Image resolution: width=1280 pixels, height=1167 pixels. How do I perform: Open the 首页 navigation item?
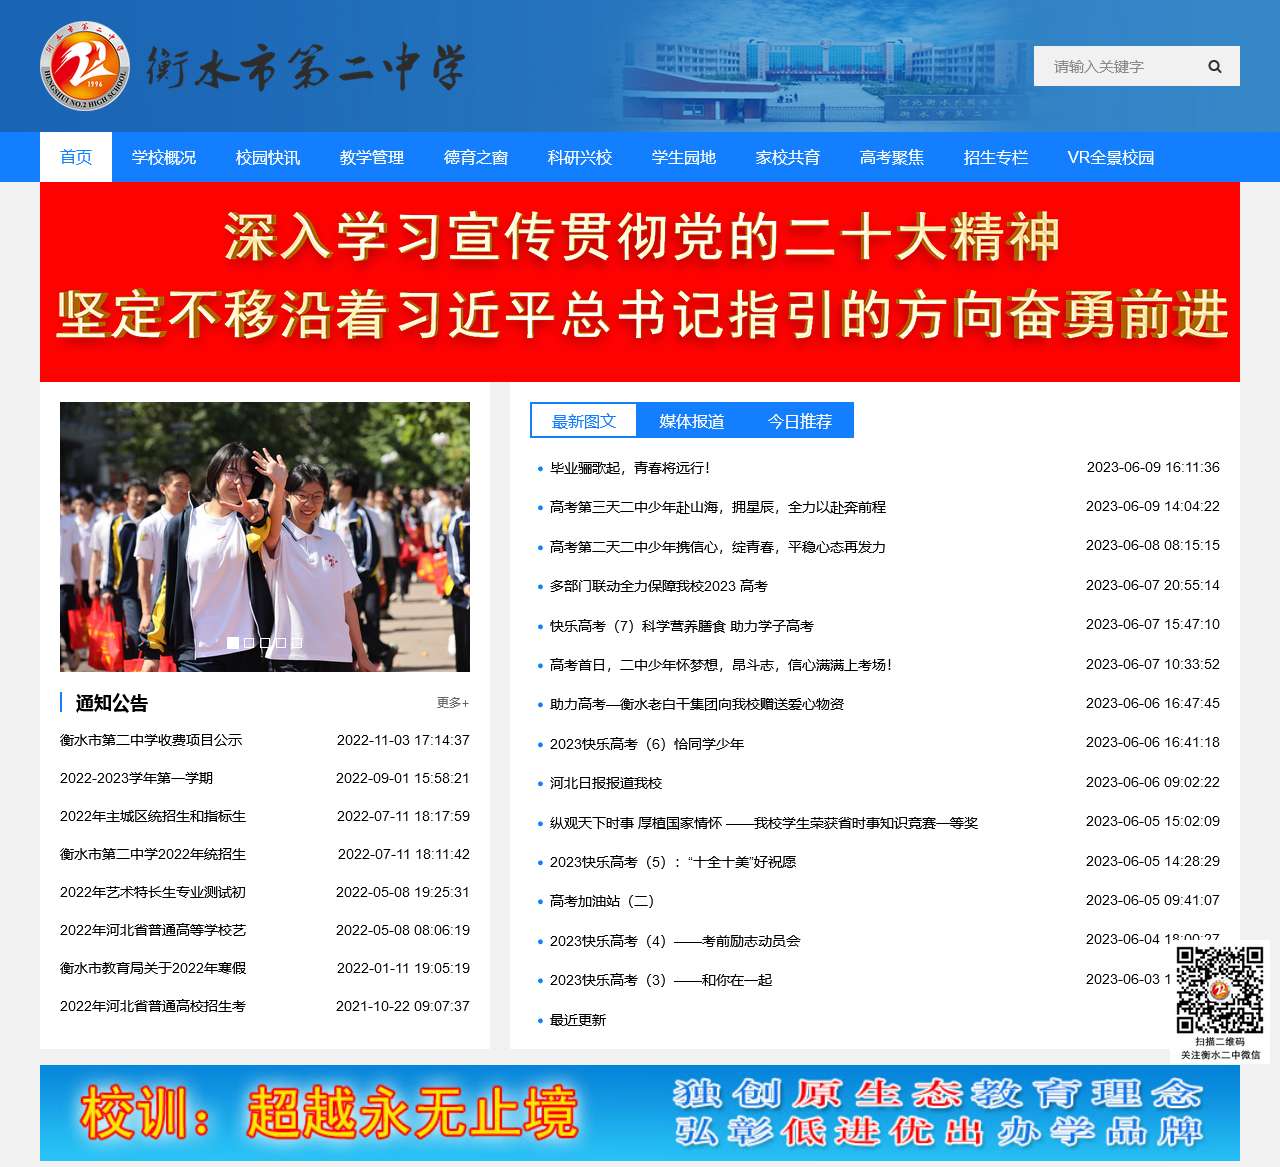coord(76,157)
